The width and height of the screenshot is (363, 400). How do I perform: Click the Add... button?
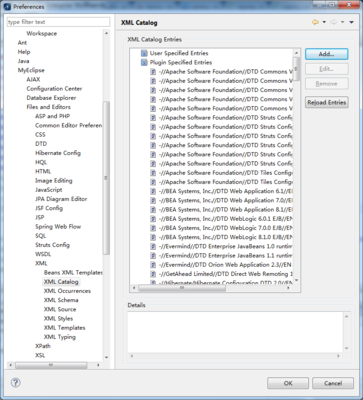coord(327,54)
